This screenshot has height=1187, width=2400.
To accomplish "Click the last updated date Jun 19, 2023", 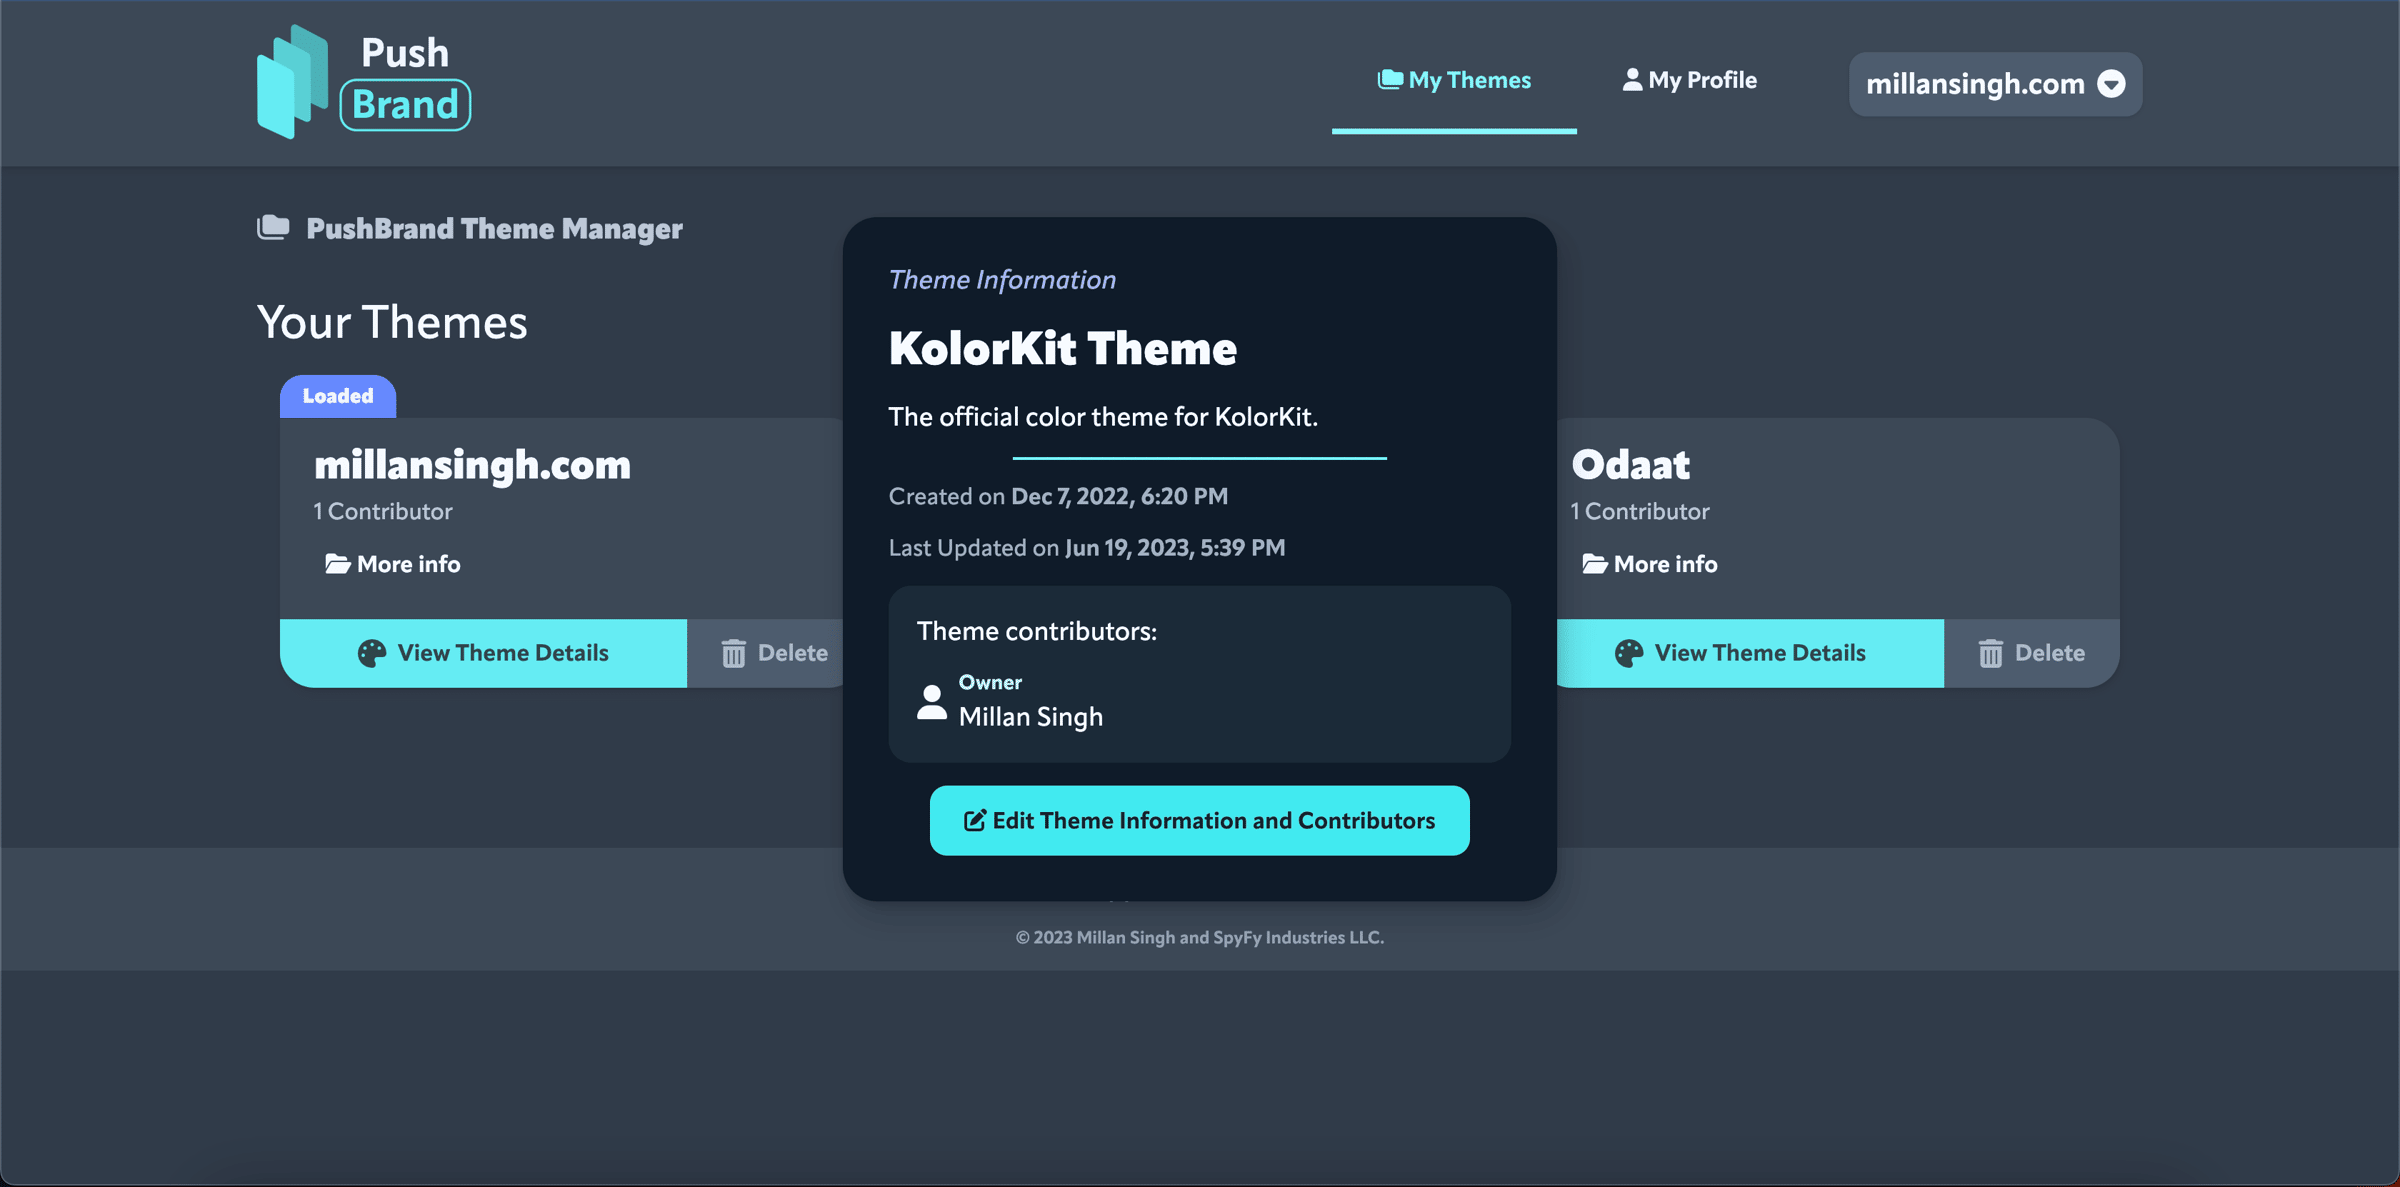I will click(x=1175, y=548).
